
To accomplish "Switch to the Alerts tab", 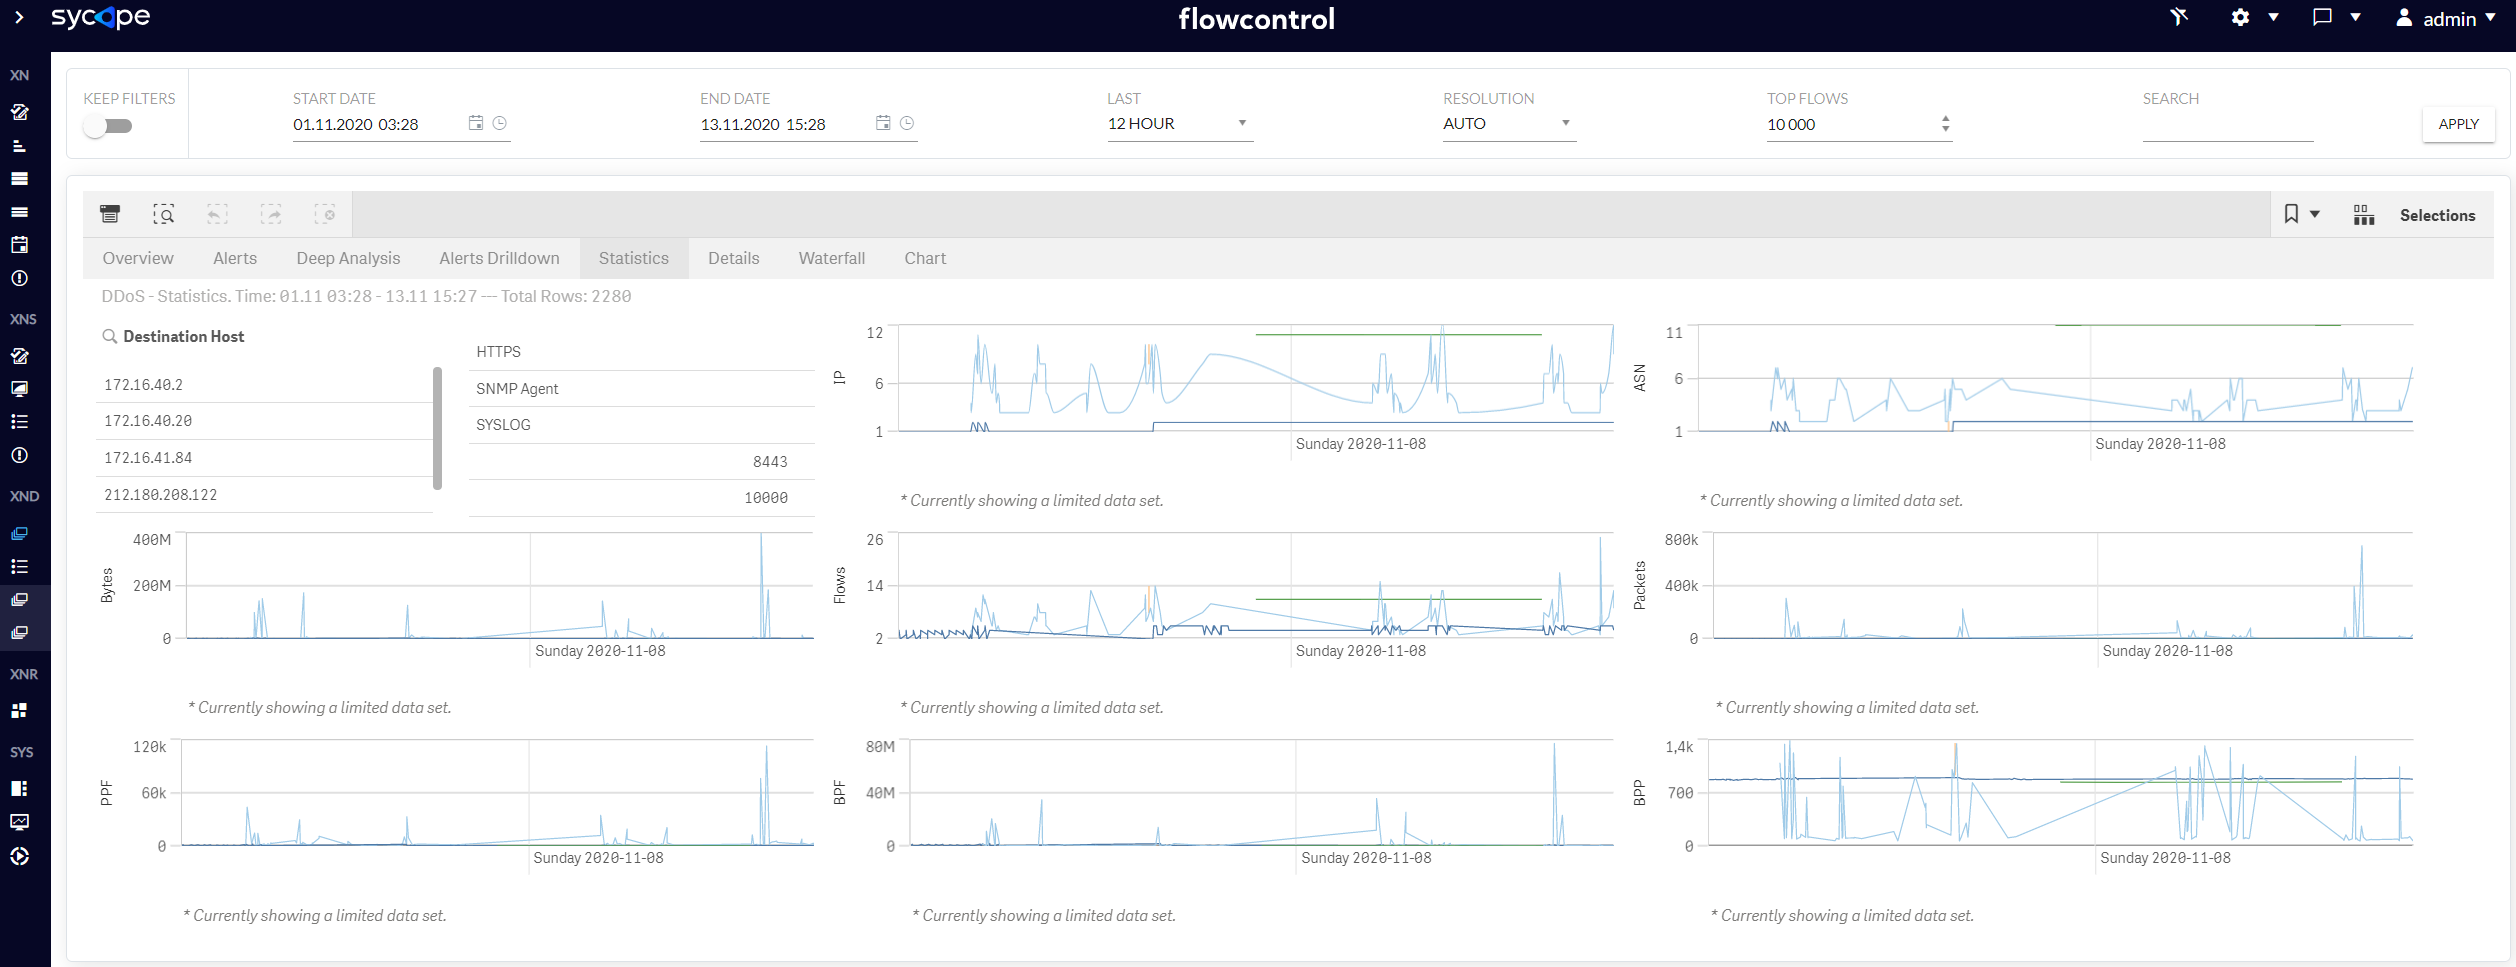I will coord(235,258).
